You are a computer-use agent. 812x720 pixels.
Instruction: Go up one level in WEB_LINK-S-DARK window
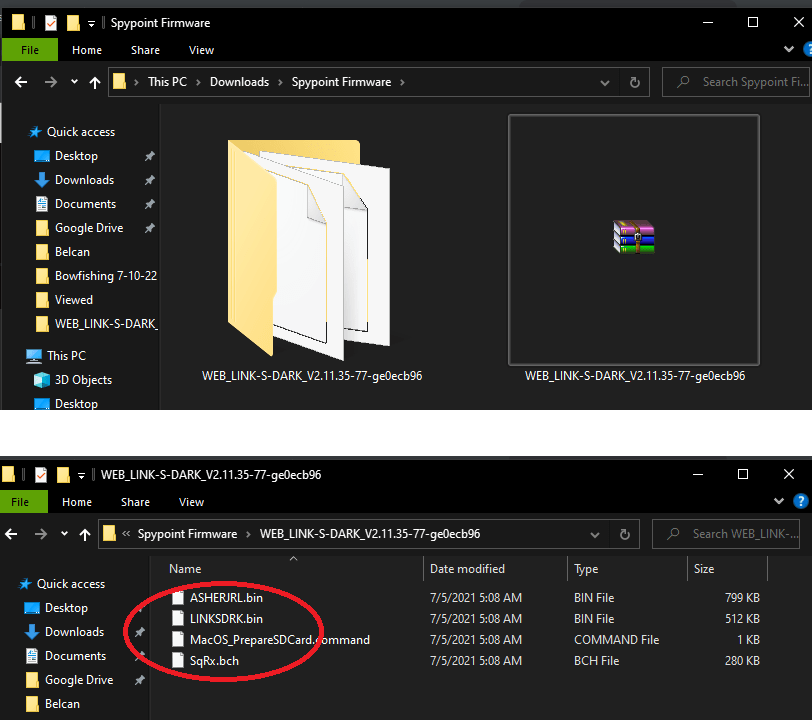85,535
